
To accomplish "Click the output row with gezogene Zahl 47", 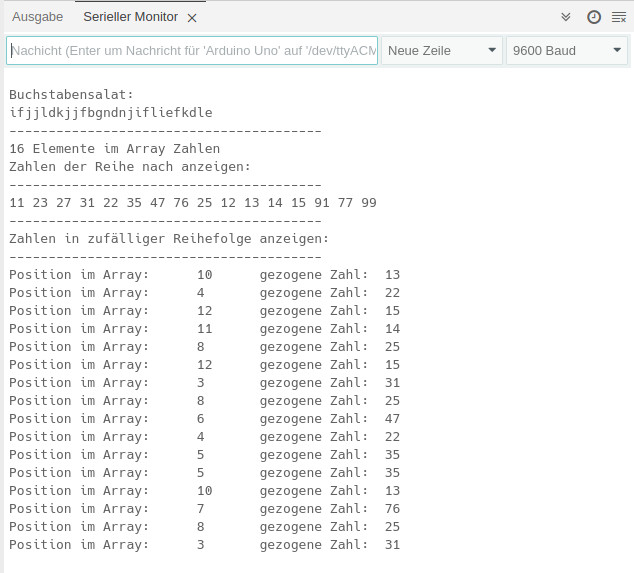I will 204,419.
